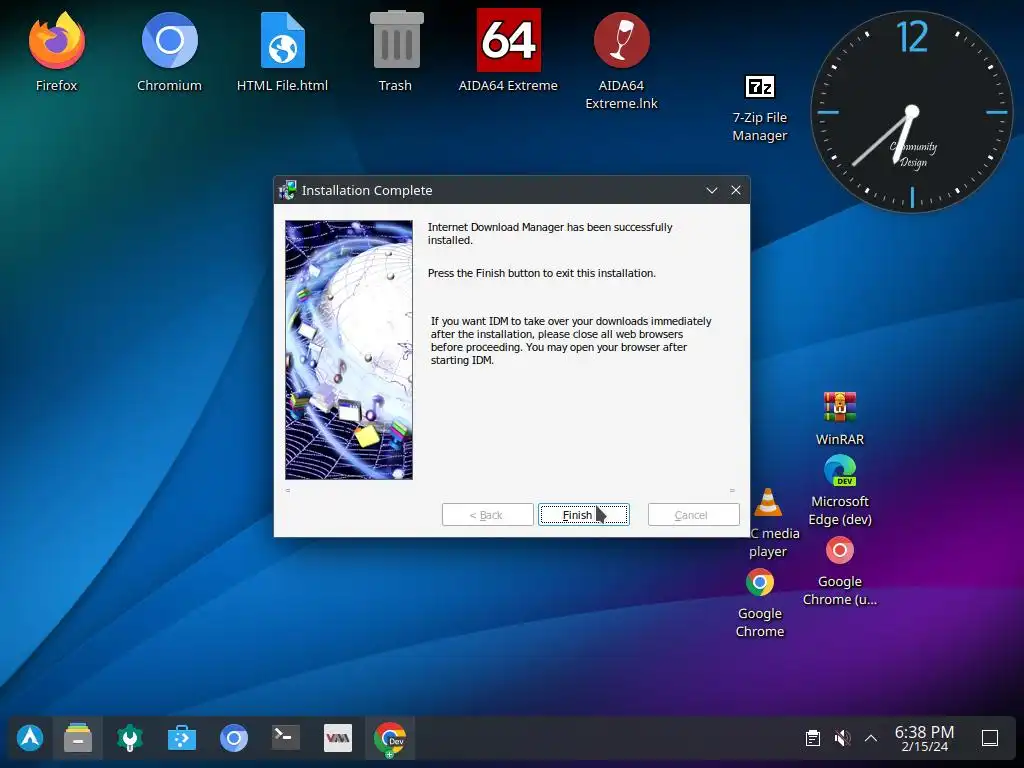Open the software store taskbar icon

pos(182,738)
